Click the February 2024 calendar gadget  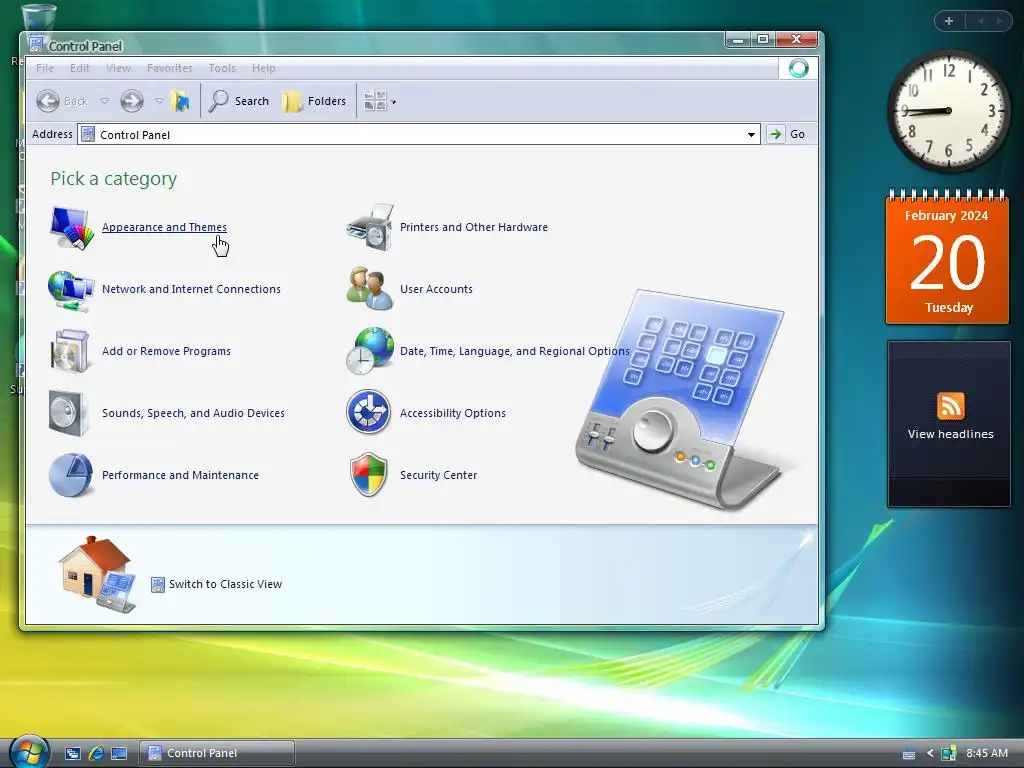coord(948,257)
